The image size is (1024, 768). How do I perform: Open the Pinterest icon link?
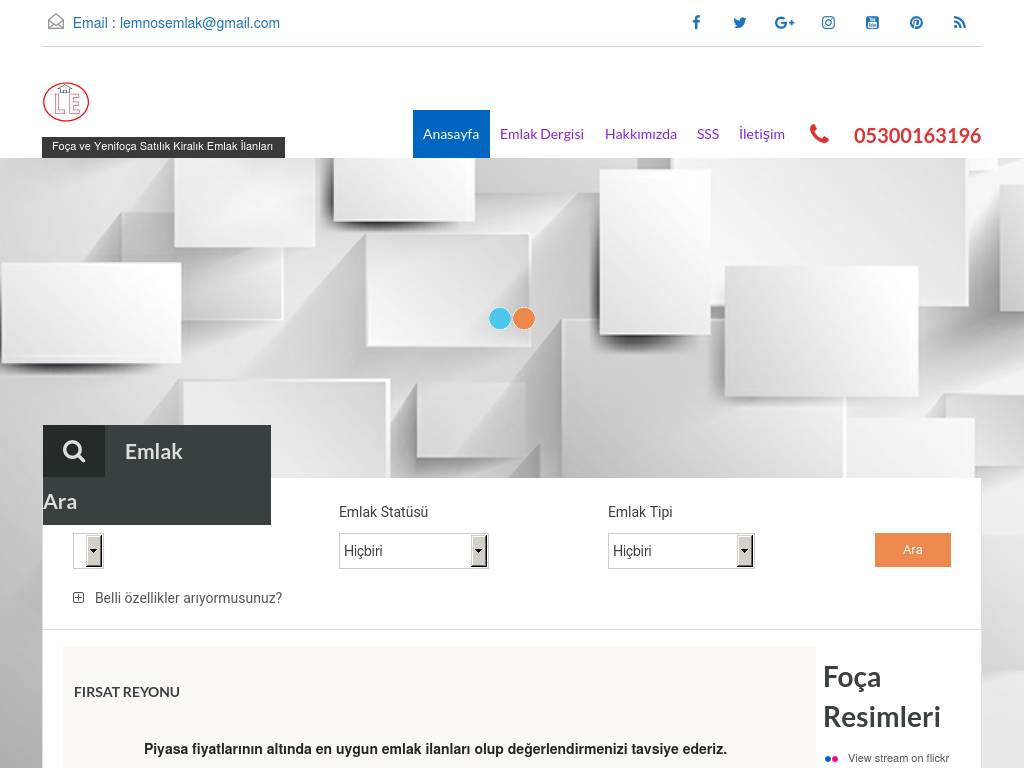(x=916, y=22)
